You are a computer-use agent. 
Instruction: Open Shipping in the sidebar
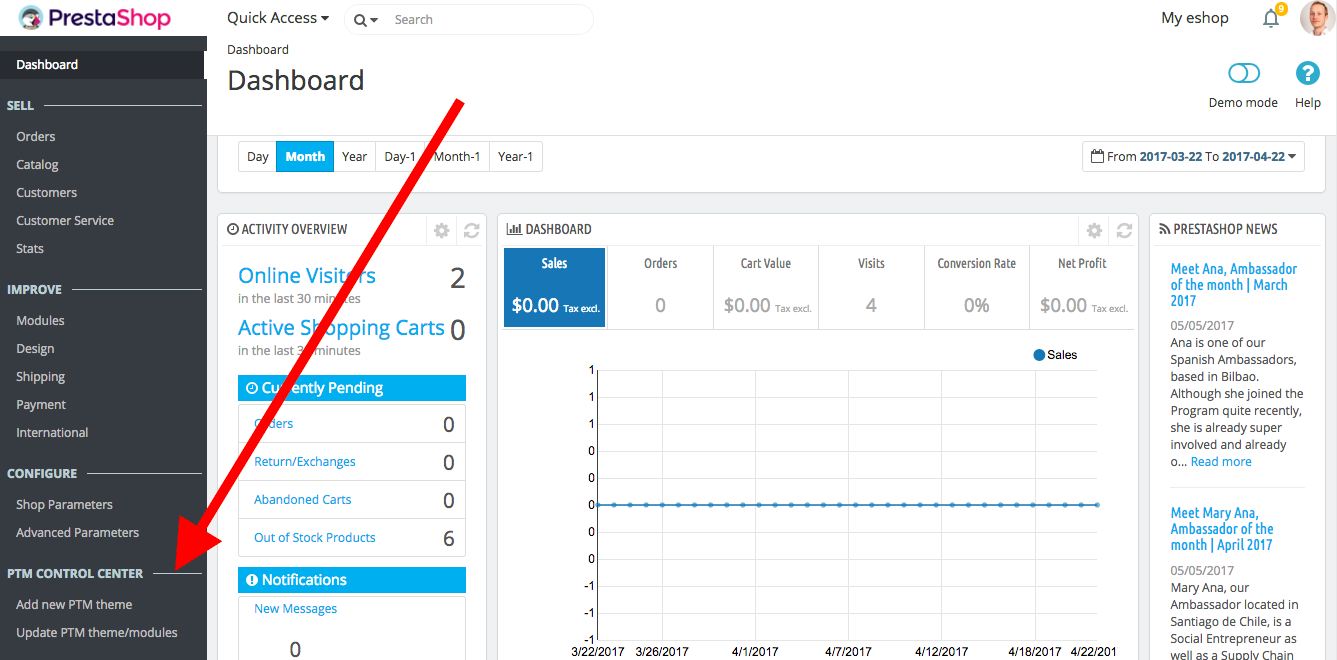click(x=40, y=376)
